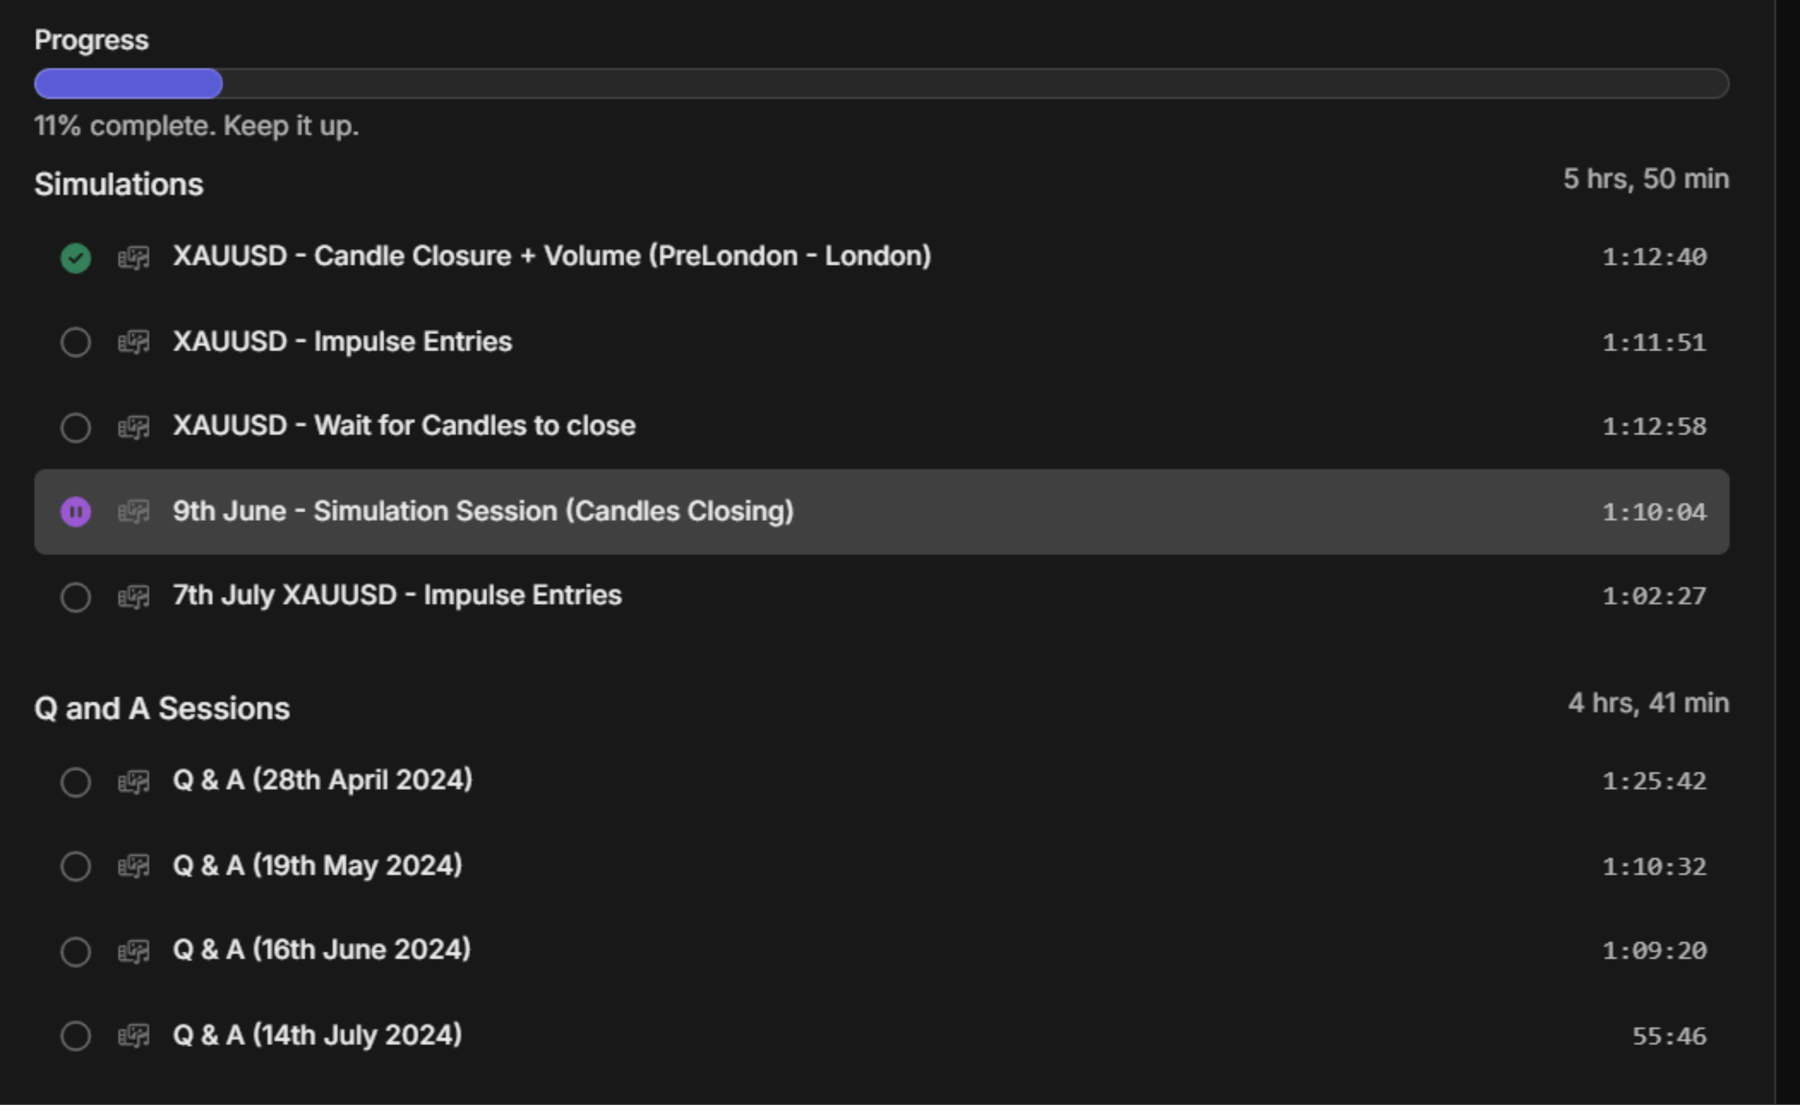Click video icon beside Q & A 28th April 2024

tap(133, 782)
